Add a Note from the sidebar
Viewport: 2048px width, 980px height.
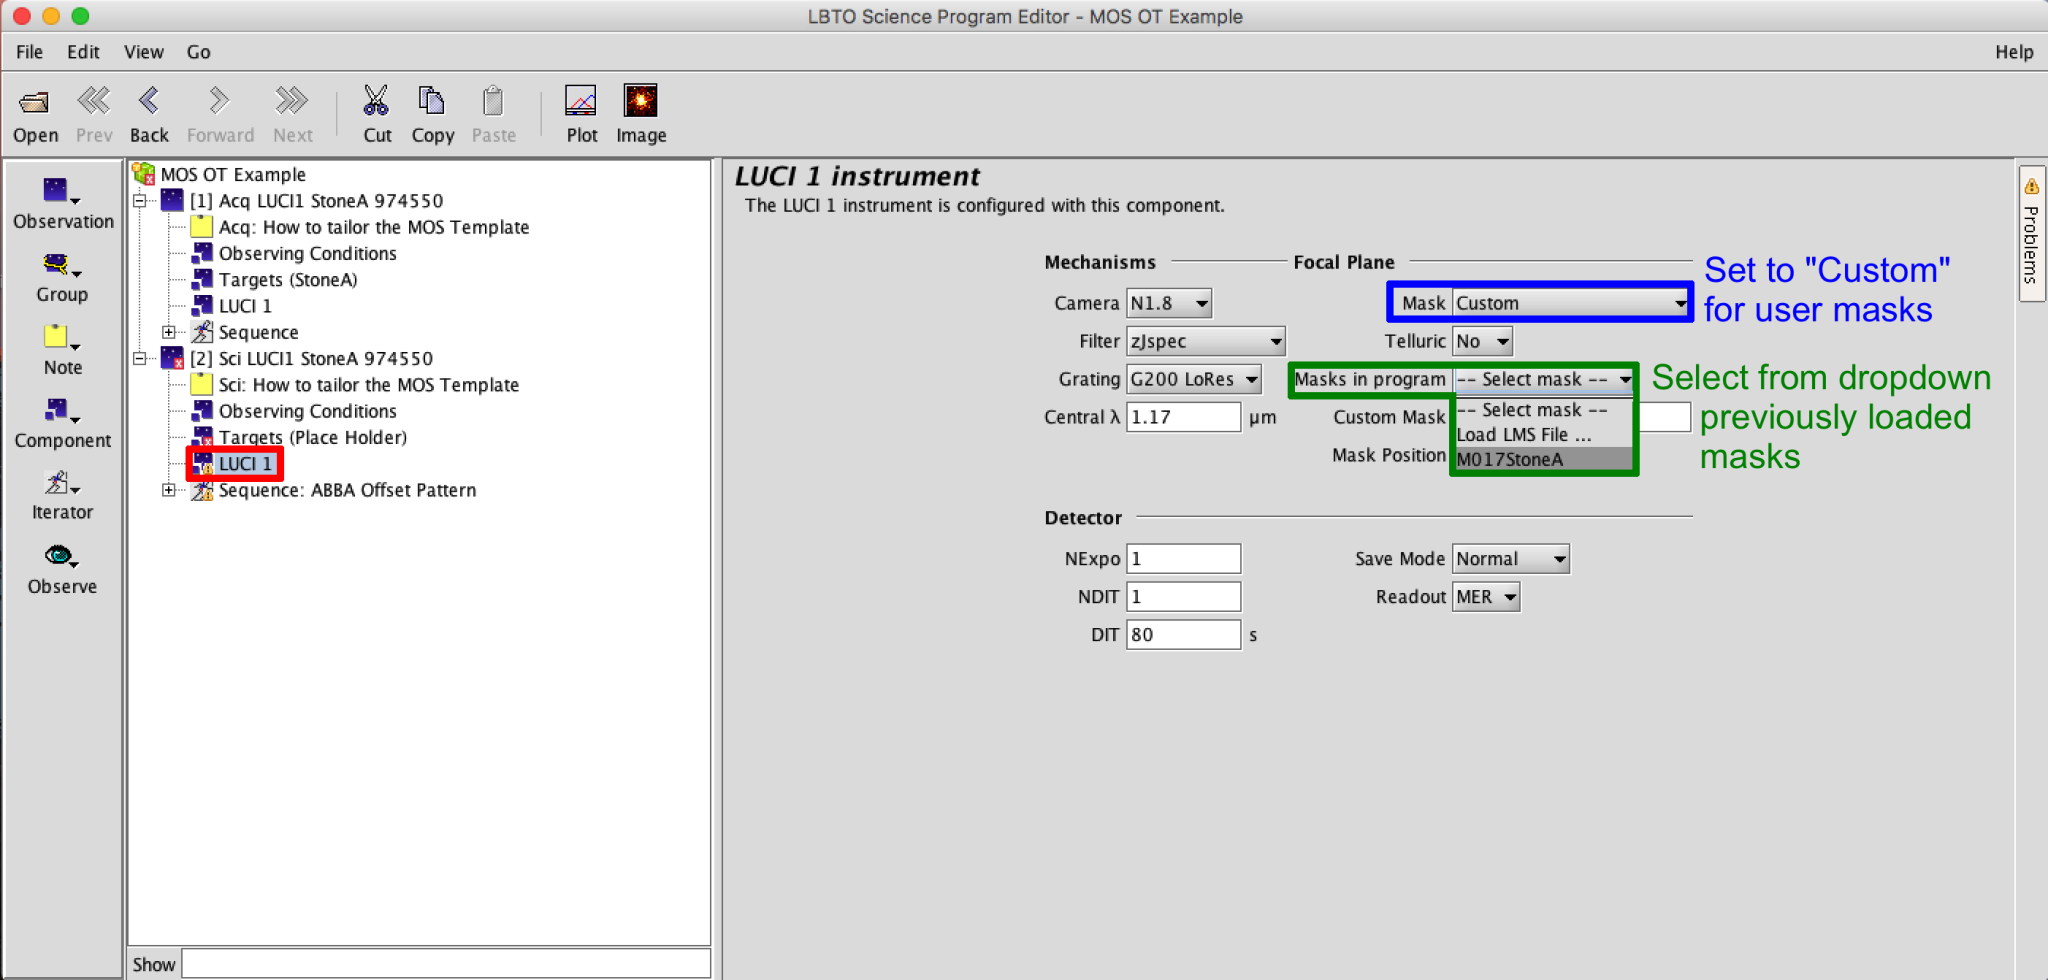(62, 350)
